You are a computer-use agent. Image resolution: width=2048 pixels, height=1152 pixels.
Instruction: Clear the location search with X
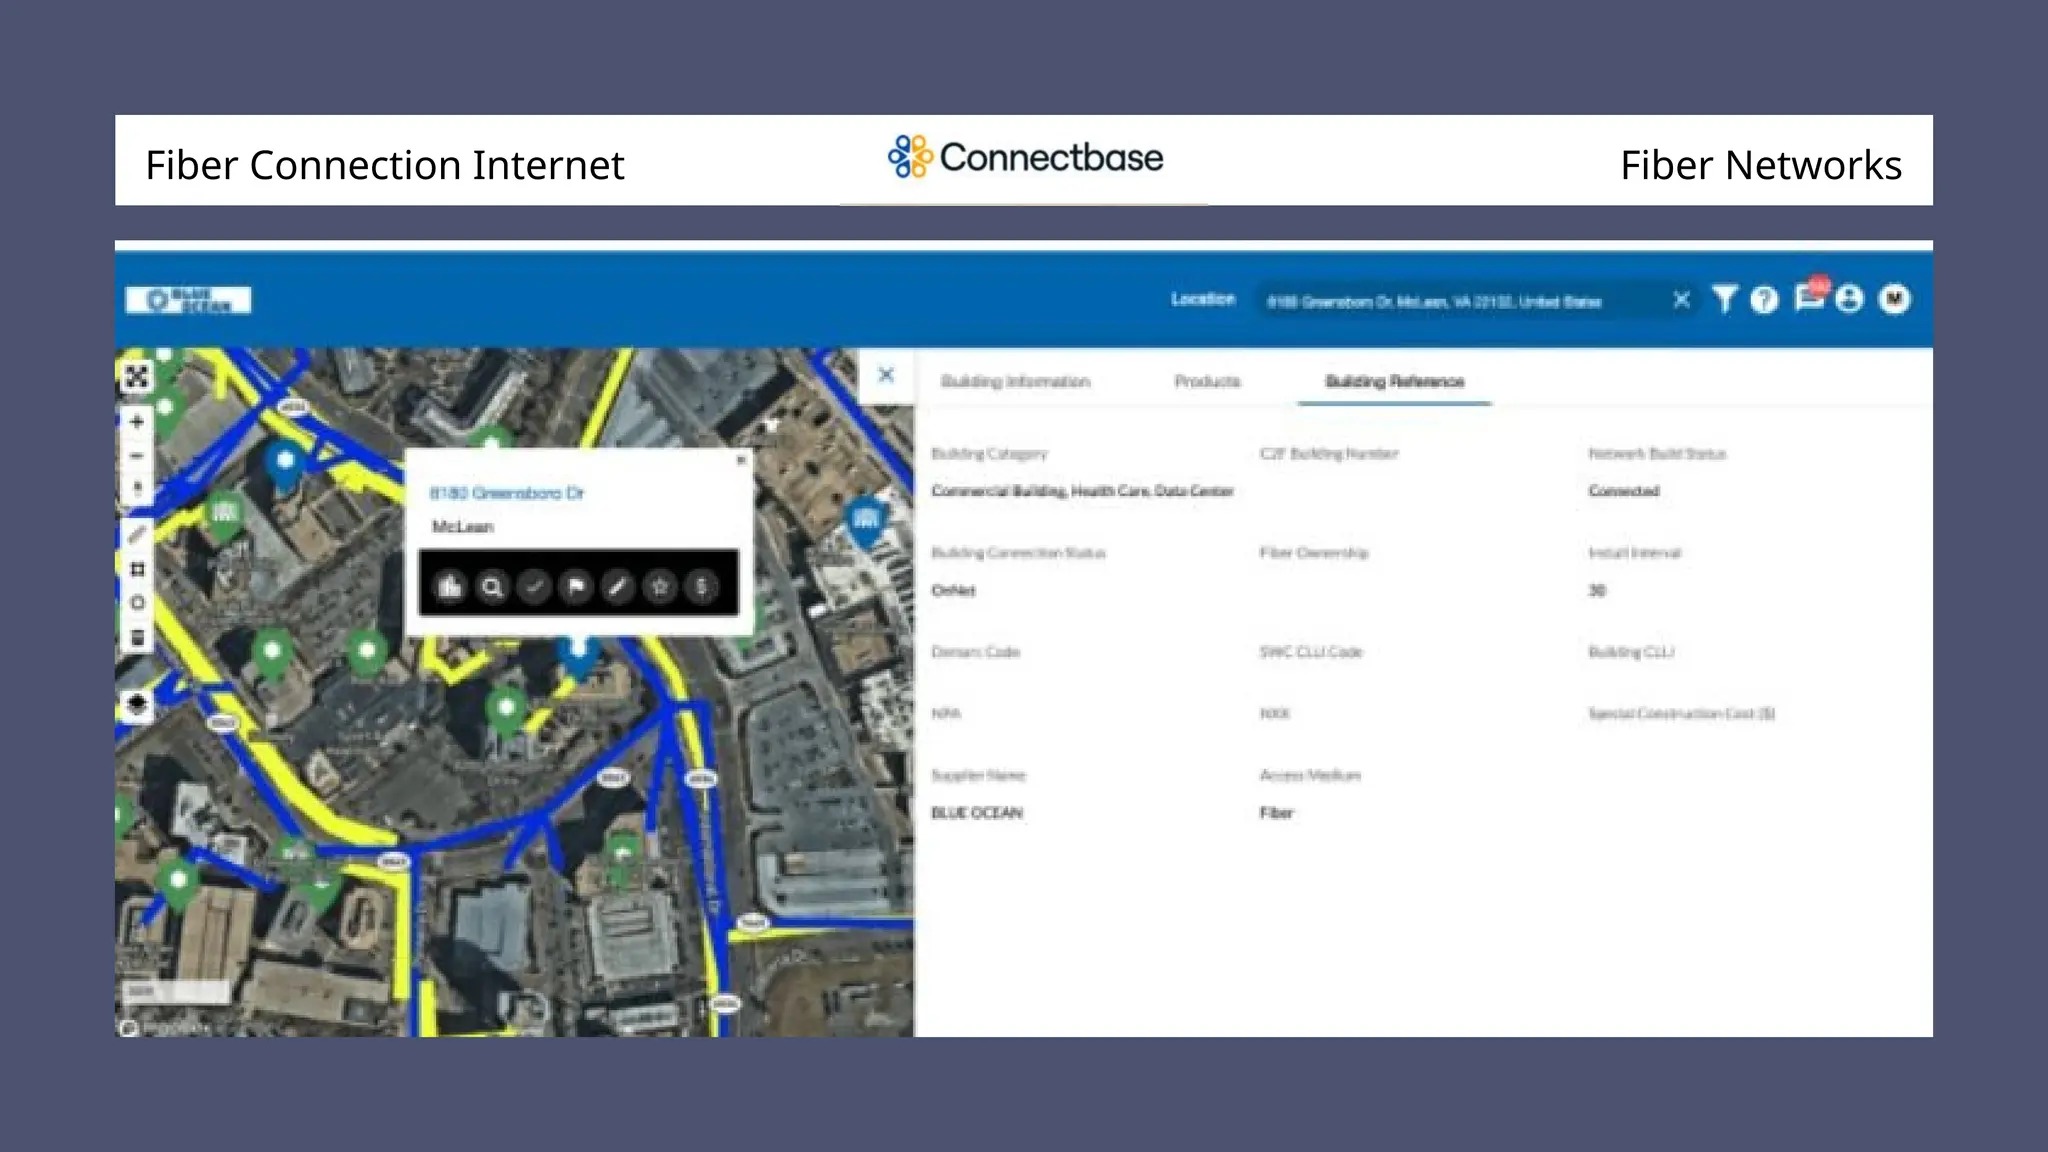1681,300
